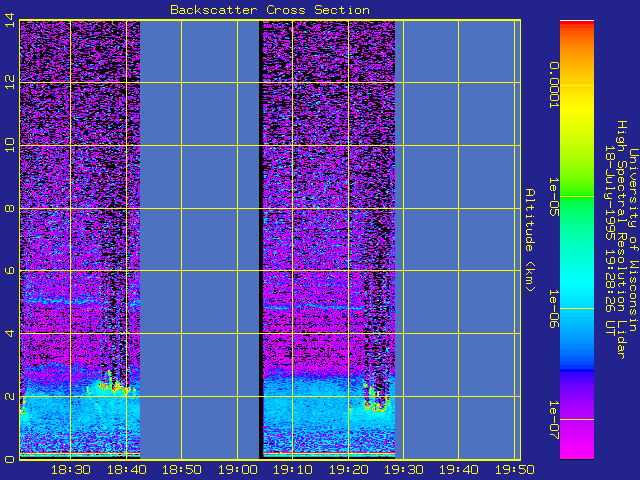Click the 19:30 time axis label
Viewport: 640px width, 480px height.
point(404,470)
